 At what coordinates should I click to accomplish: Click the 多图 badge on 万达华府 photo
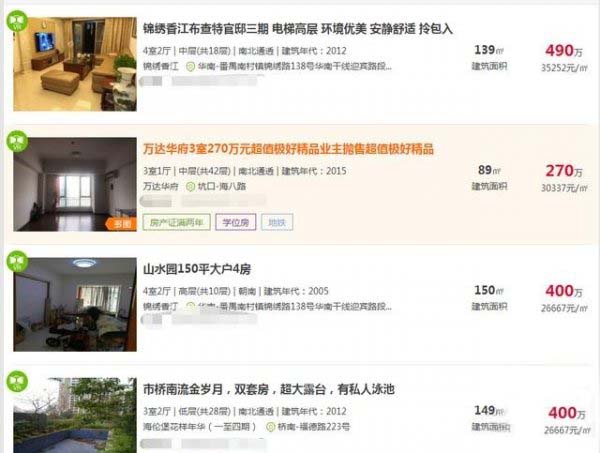point(122,224)
